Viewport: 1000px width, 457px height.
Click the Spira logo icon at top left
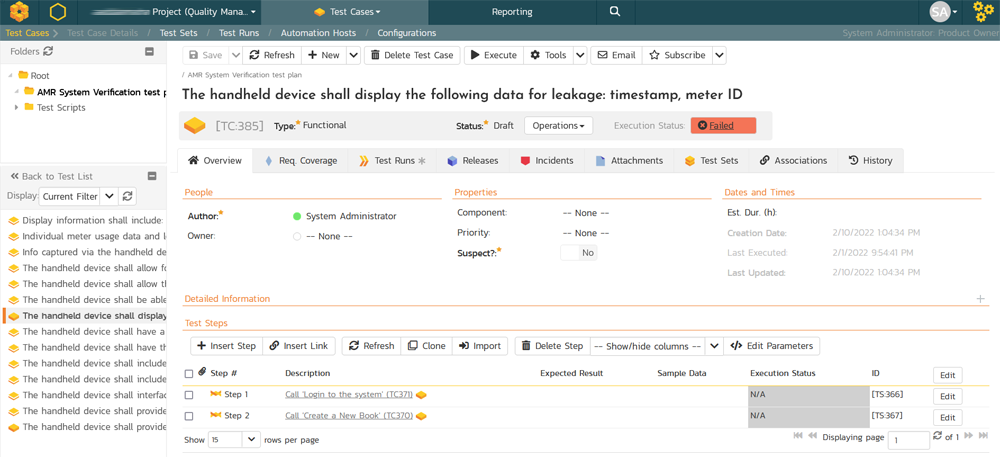pos(19,12)
